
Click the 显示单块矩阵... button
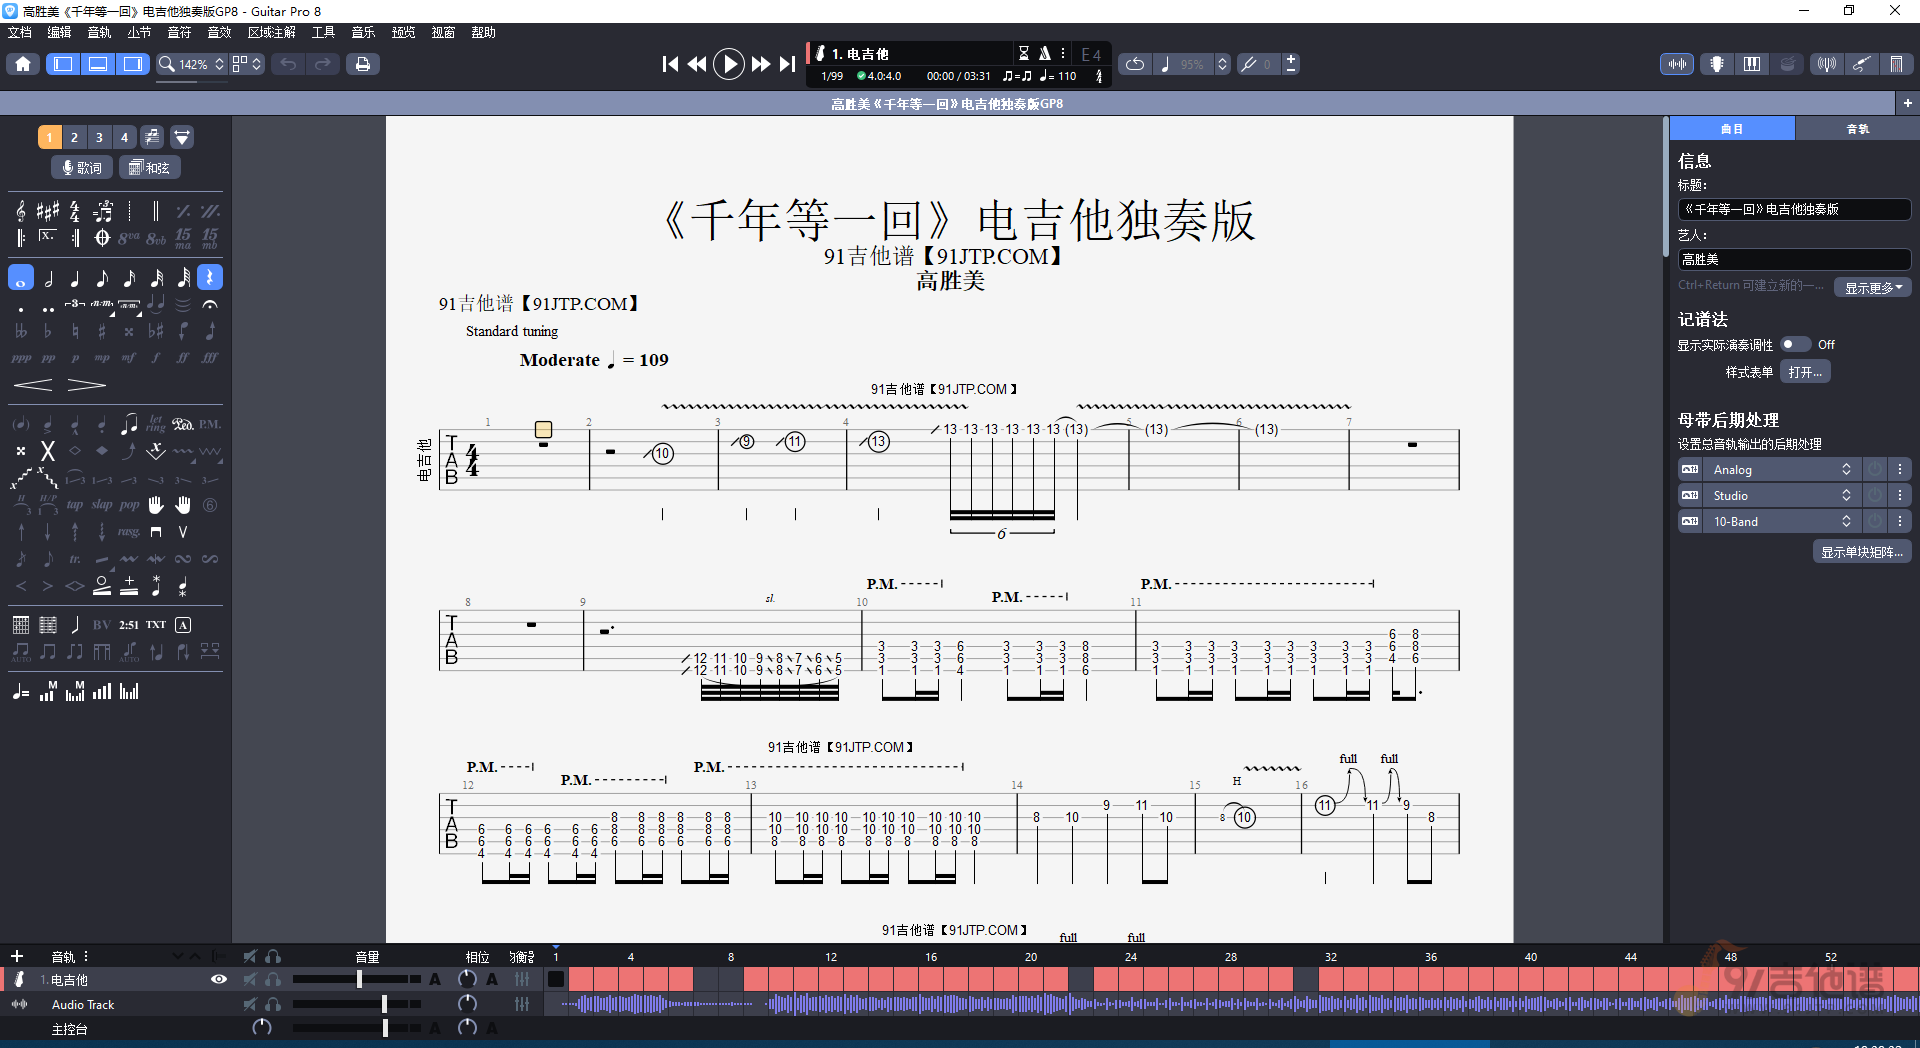coord(1862,552)
